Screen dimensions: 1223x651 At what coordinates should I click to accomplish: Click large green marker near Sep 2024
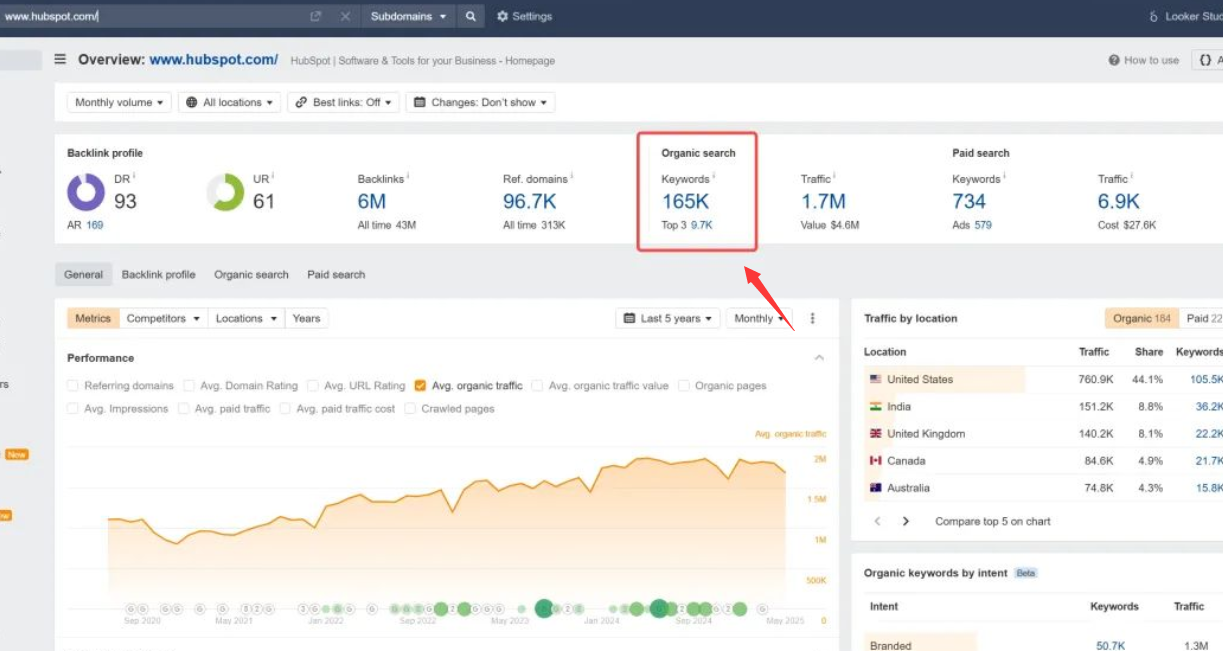[x=659, y=608]
